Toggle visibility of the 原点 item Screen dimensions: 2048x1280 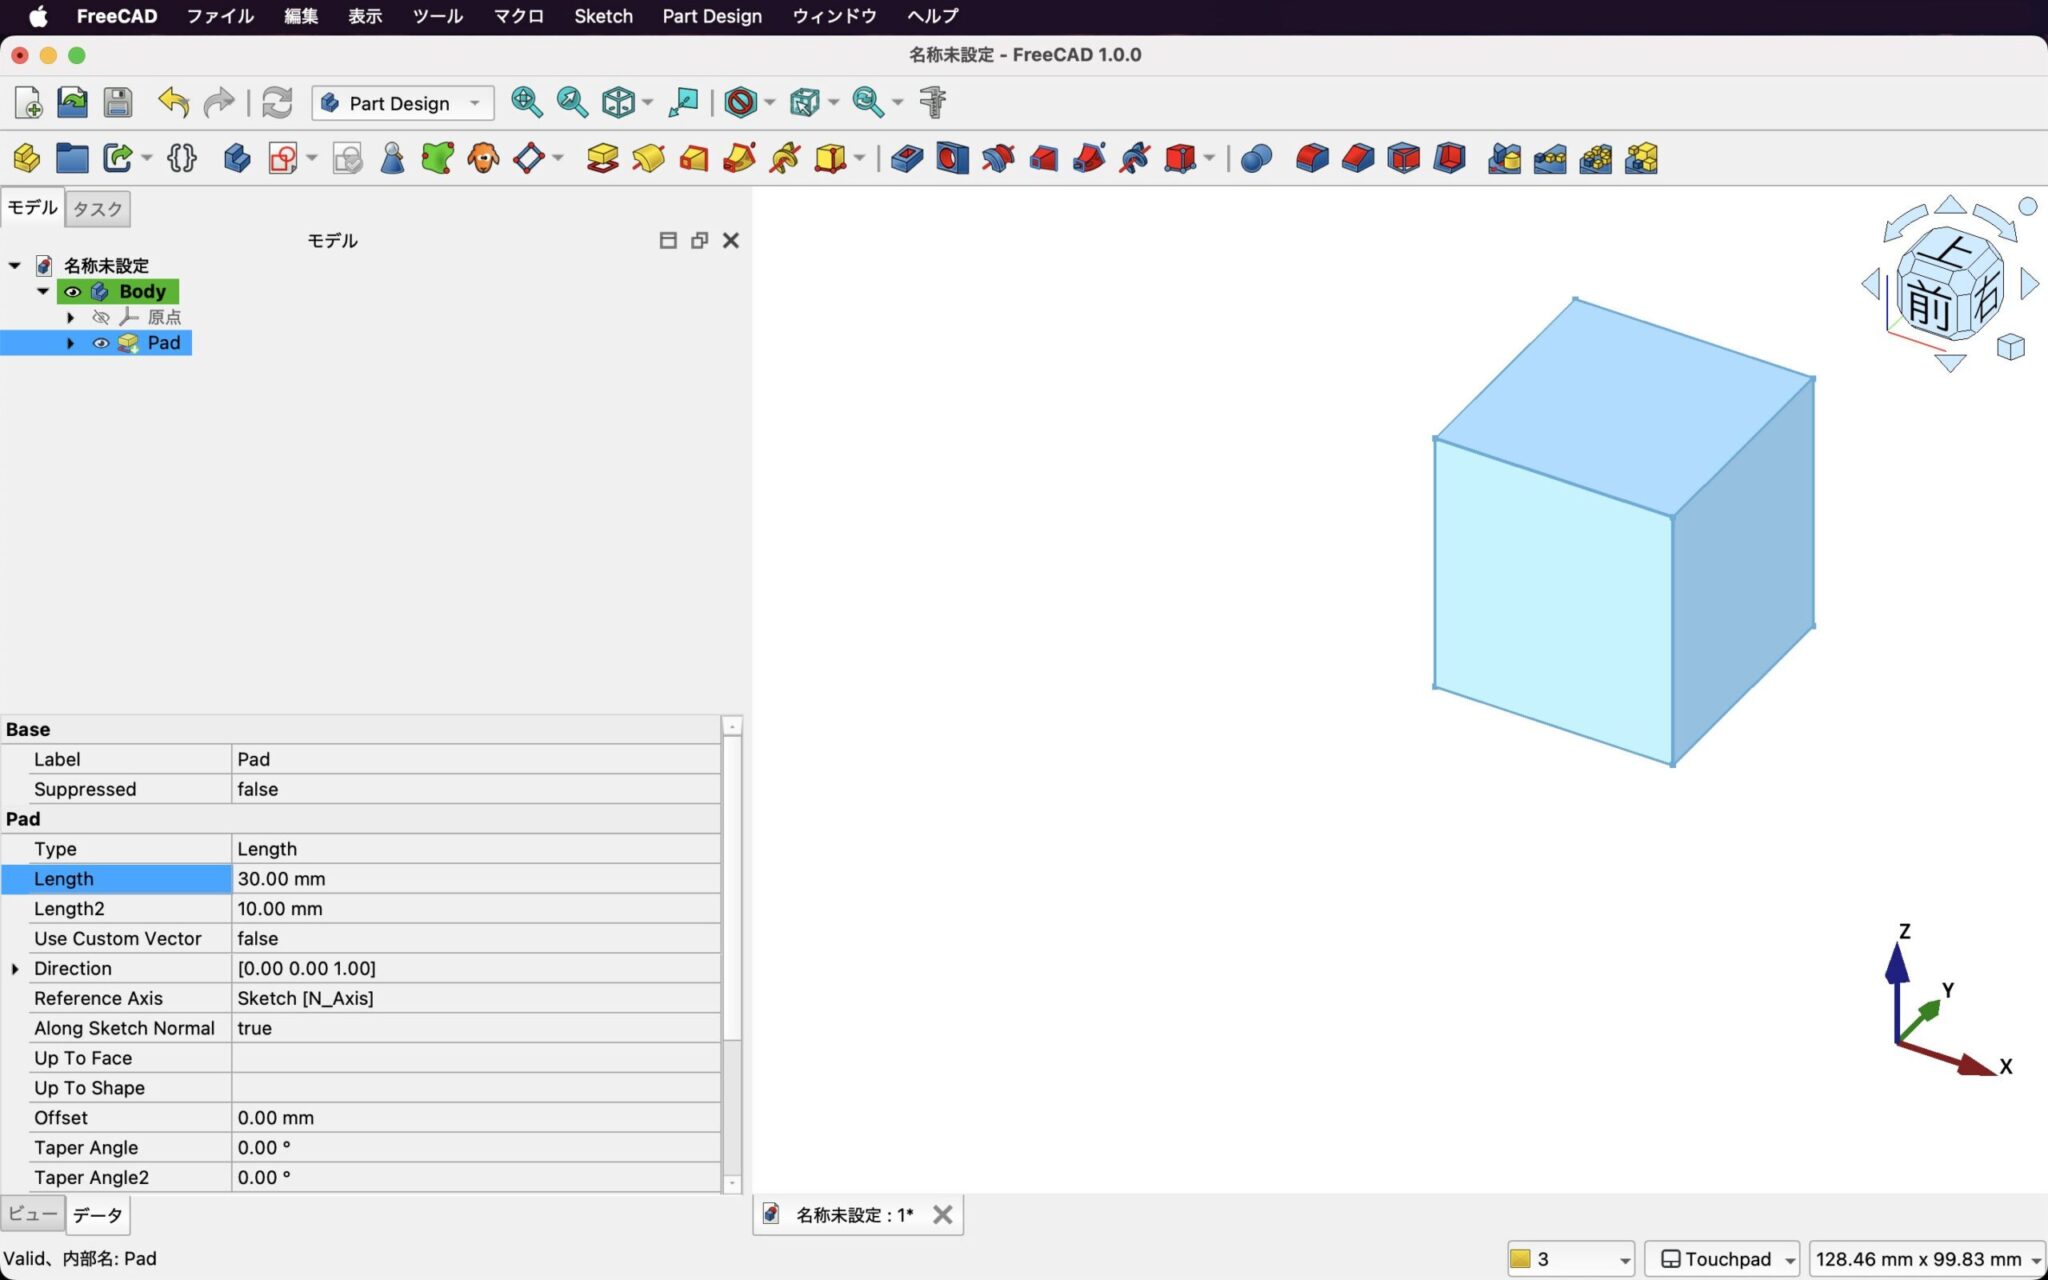(x=101, y=317)
